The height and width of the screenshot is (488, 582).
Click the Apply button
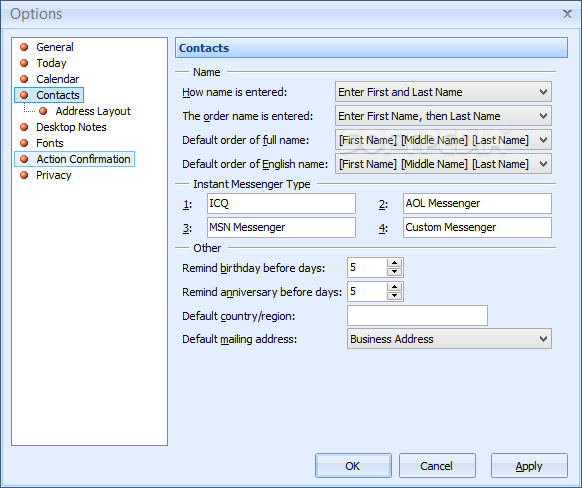529,466
